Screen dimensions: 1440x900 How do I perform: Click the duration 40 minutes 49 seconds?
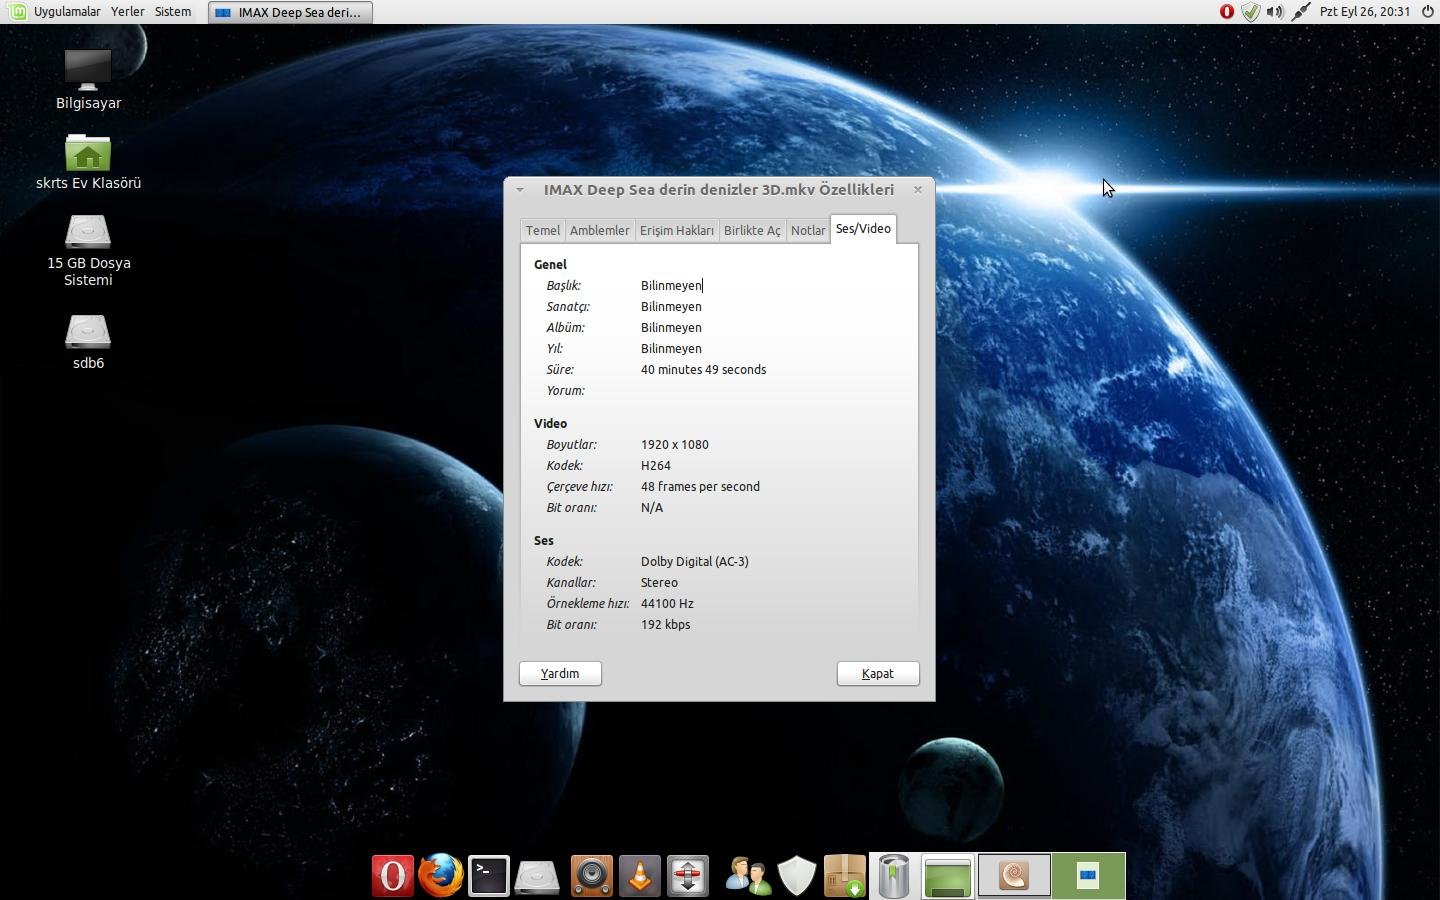point(704,369)
